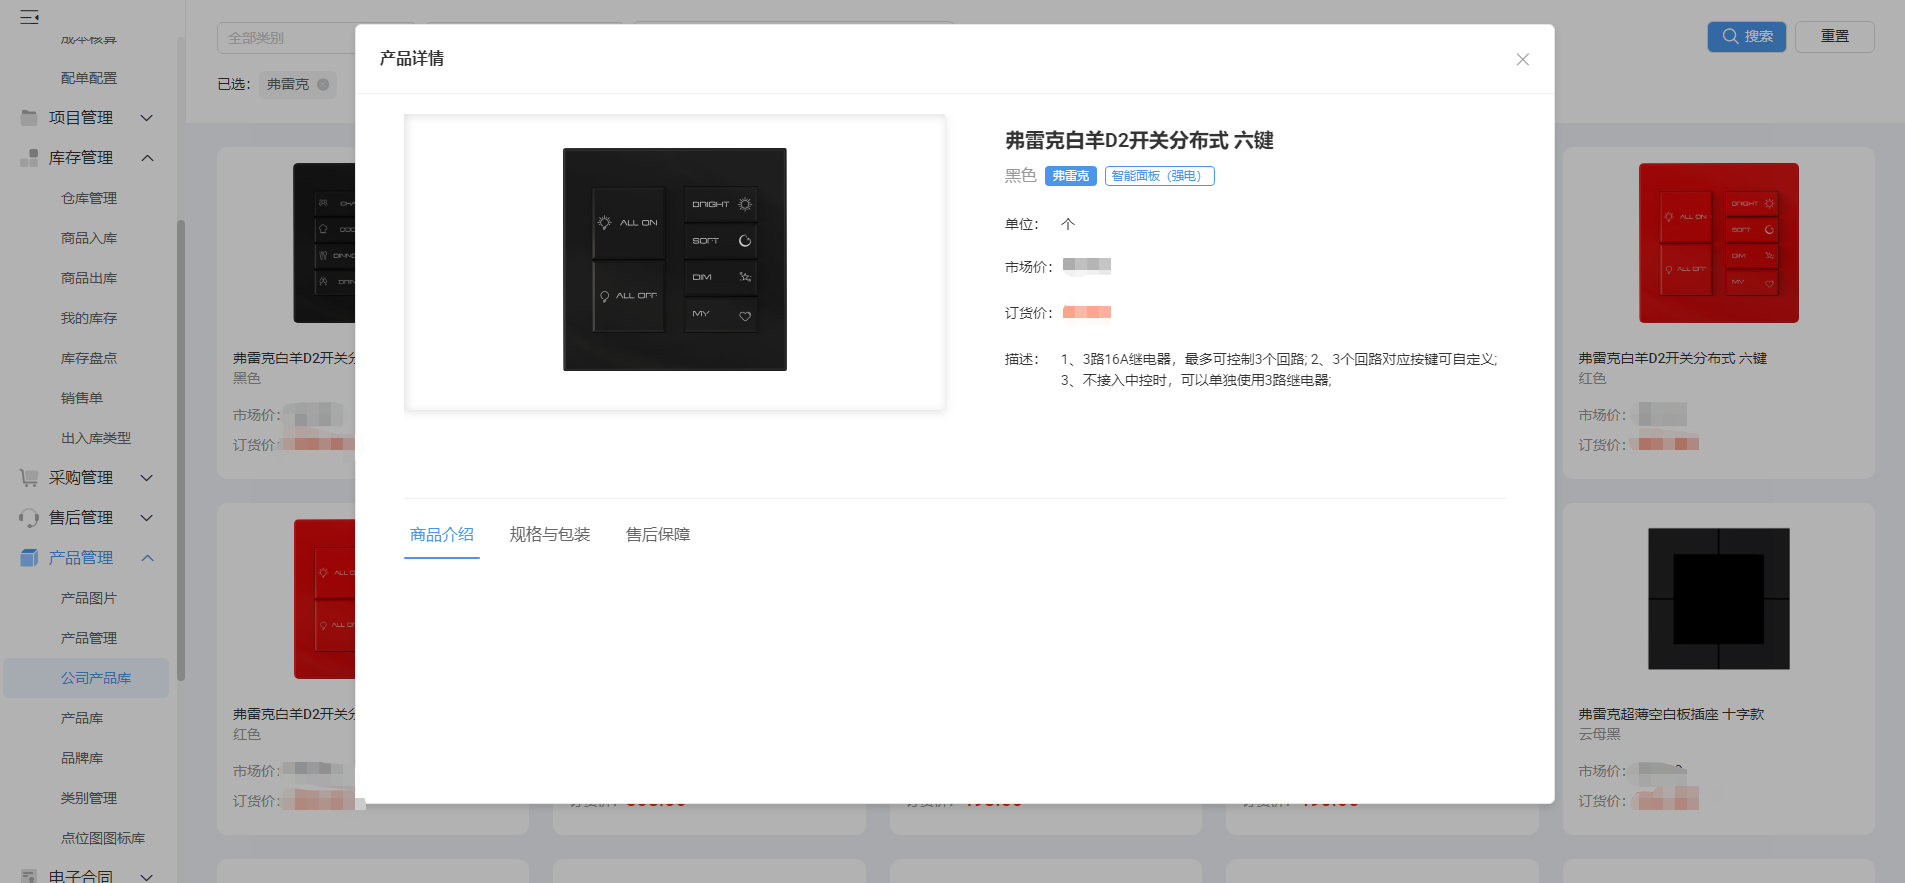Expand the 电子合同 menu chevron
Viewport: 1905px width, 883px height.
coord(147,877)
